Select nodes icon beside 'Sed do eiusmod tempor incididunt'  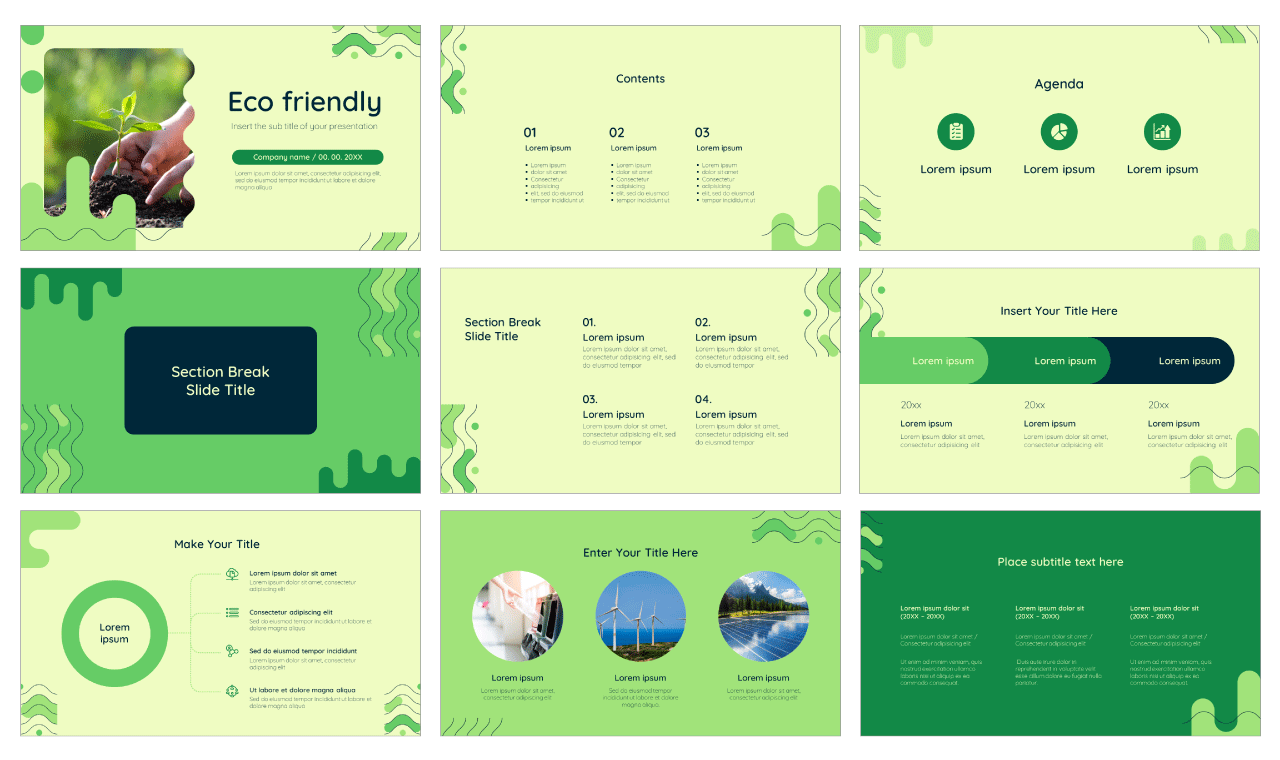(232, 651)
